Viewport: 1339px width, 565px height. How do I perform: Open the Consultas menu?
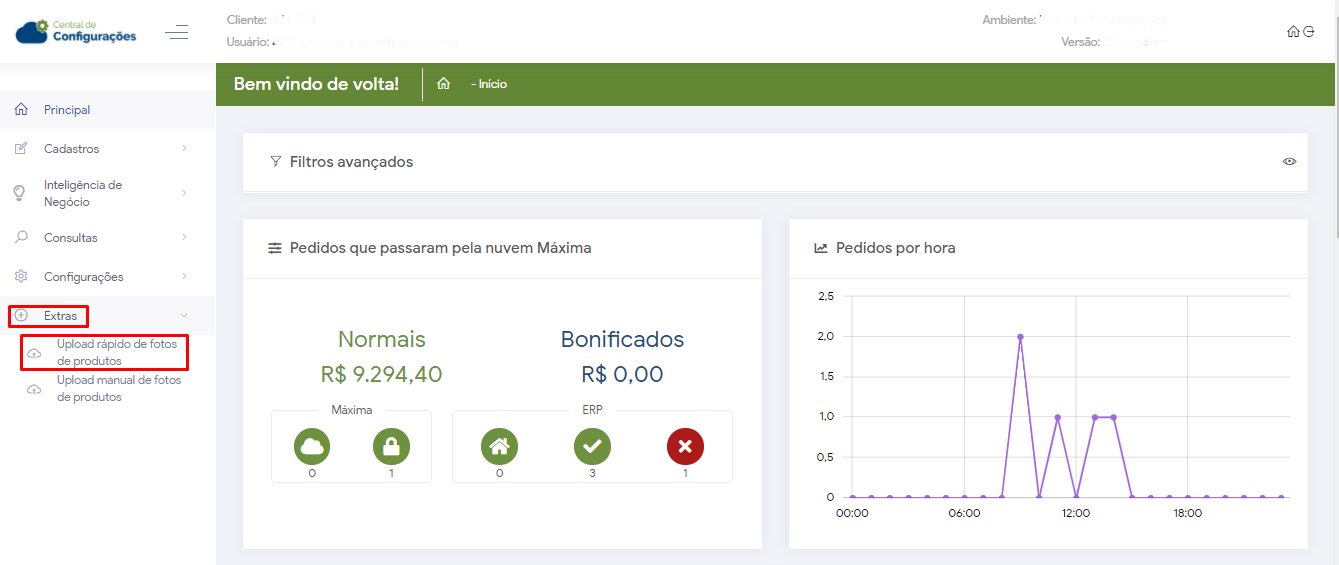71,238
